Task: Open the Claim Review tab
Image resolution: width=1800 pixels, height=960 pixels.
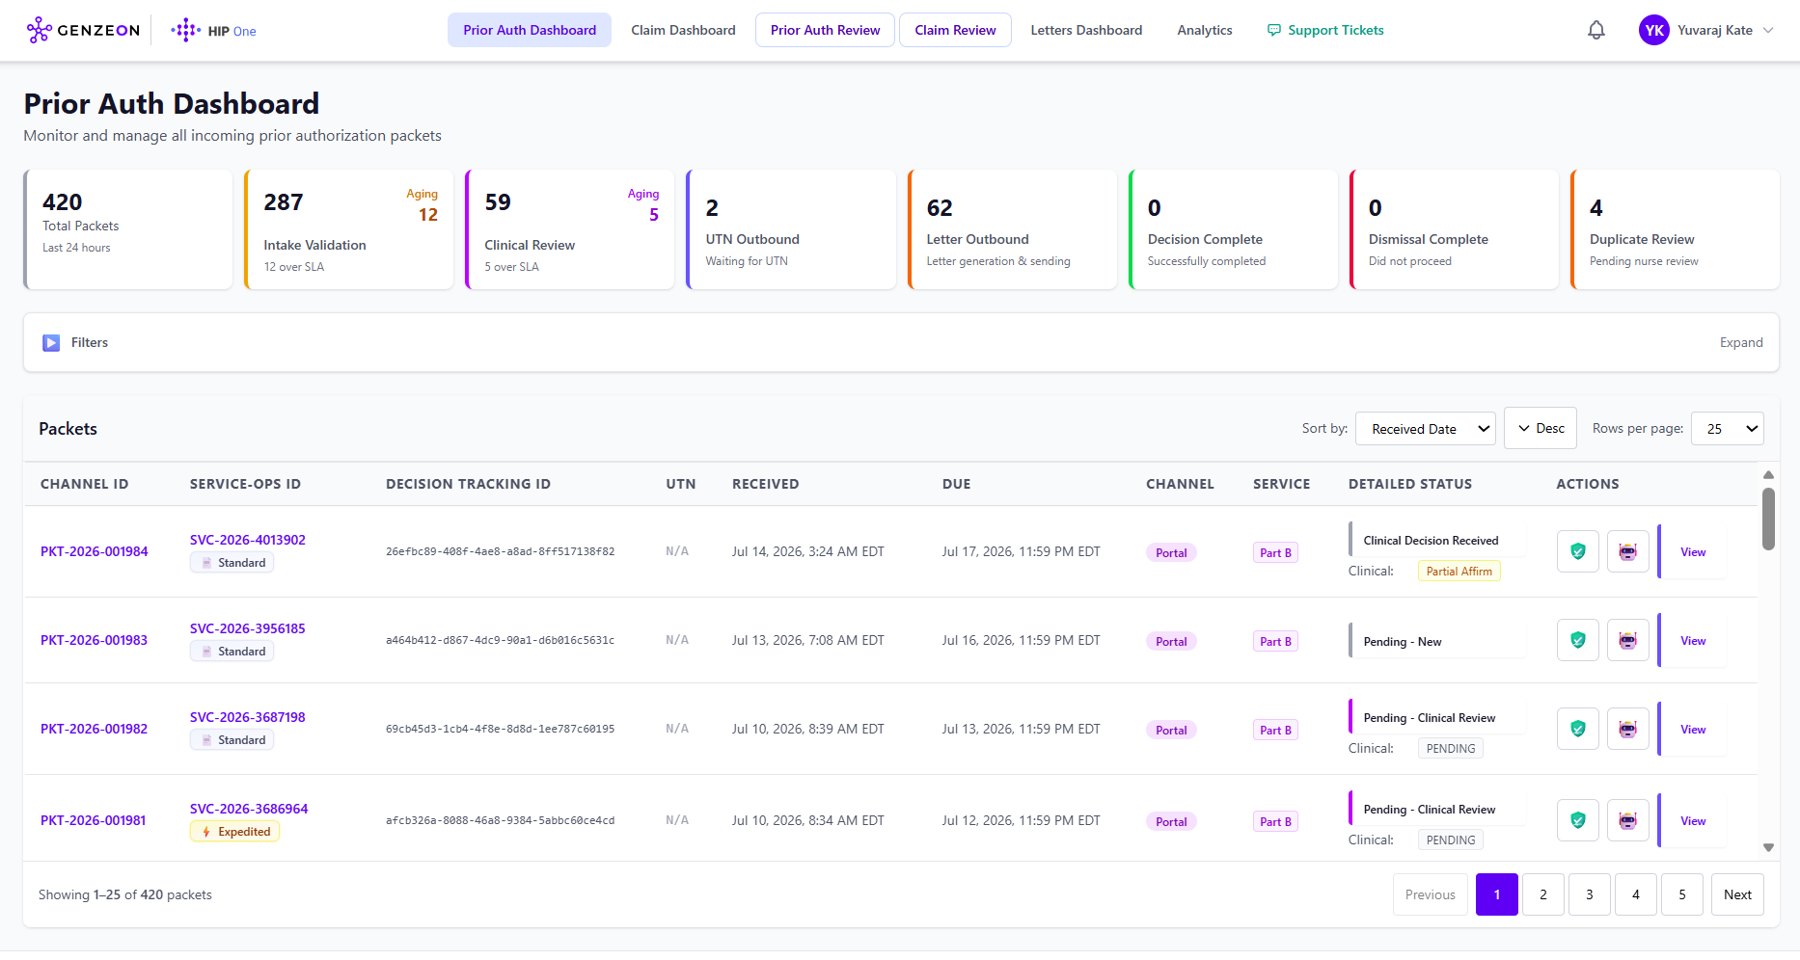Action: 955,30
